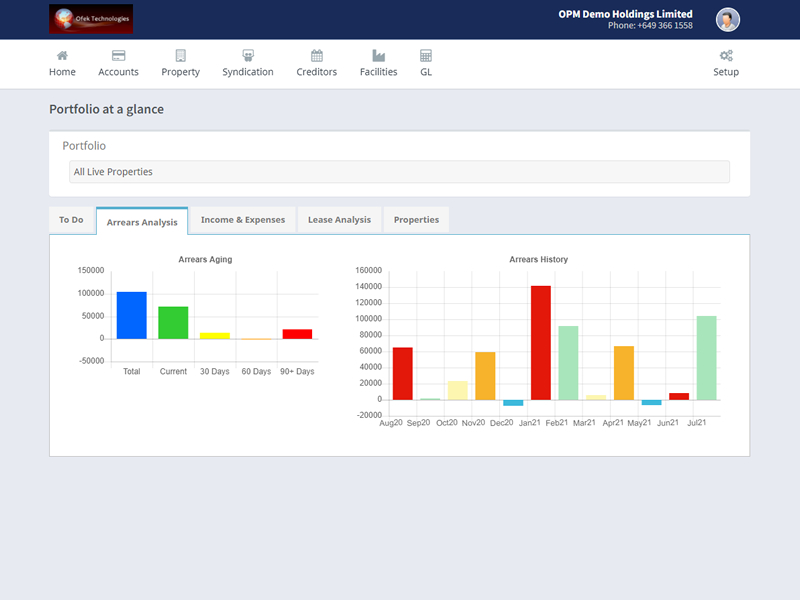Open the Facilities factory icon
Image resolution: width=800 pixels, height=600 pixels.
click(379, 55)
